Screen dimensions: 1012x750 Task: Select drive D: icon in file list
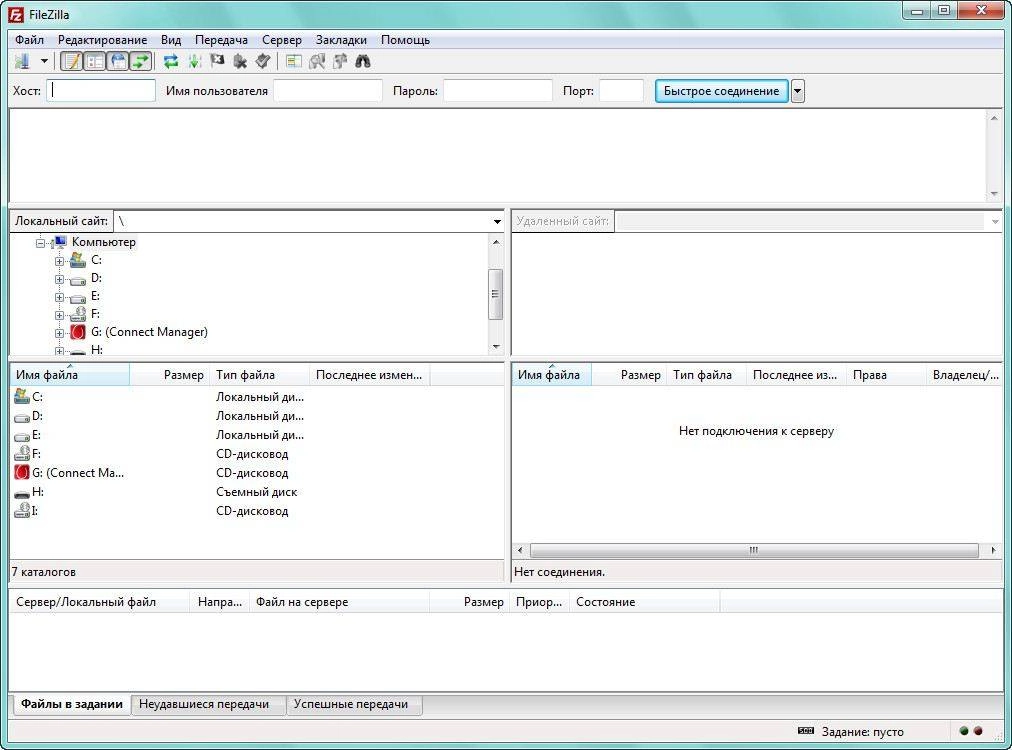click(22, 417)
